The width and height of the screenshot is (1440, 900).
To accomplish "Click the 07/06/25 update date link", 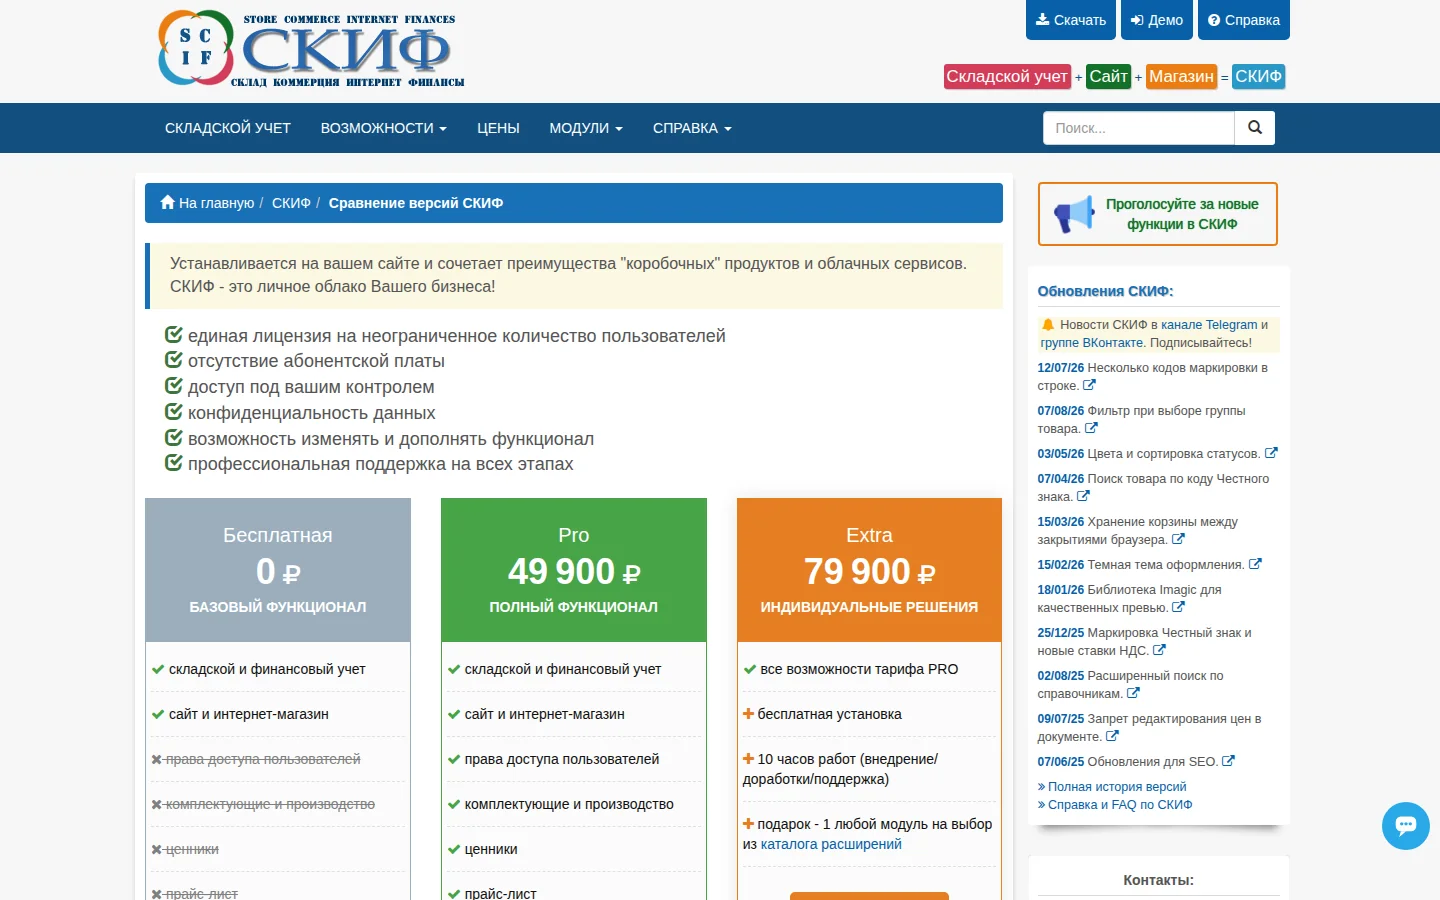I will pyautogui.click(x=1061, y=762).
